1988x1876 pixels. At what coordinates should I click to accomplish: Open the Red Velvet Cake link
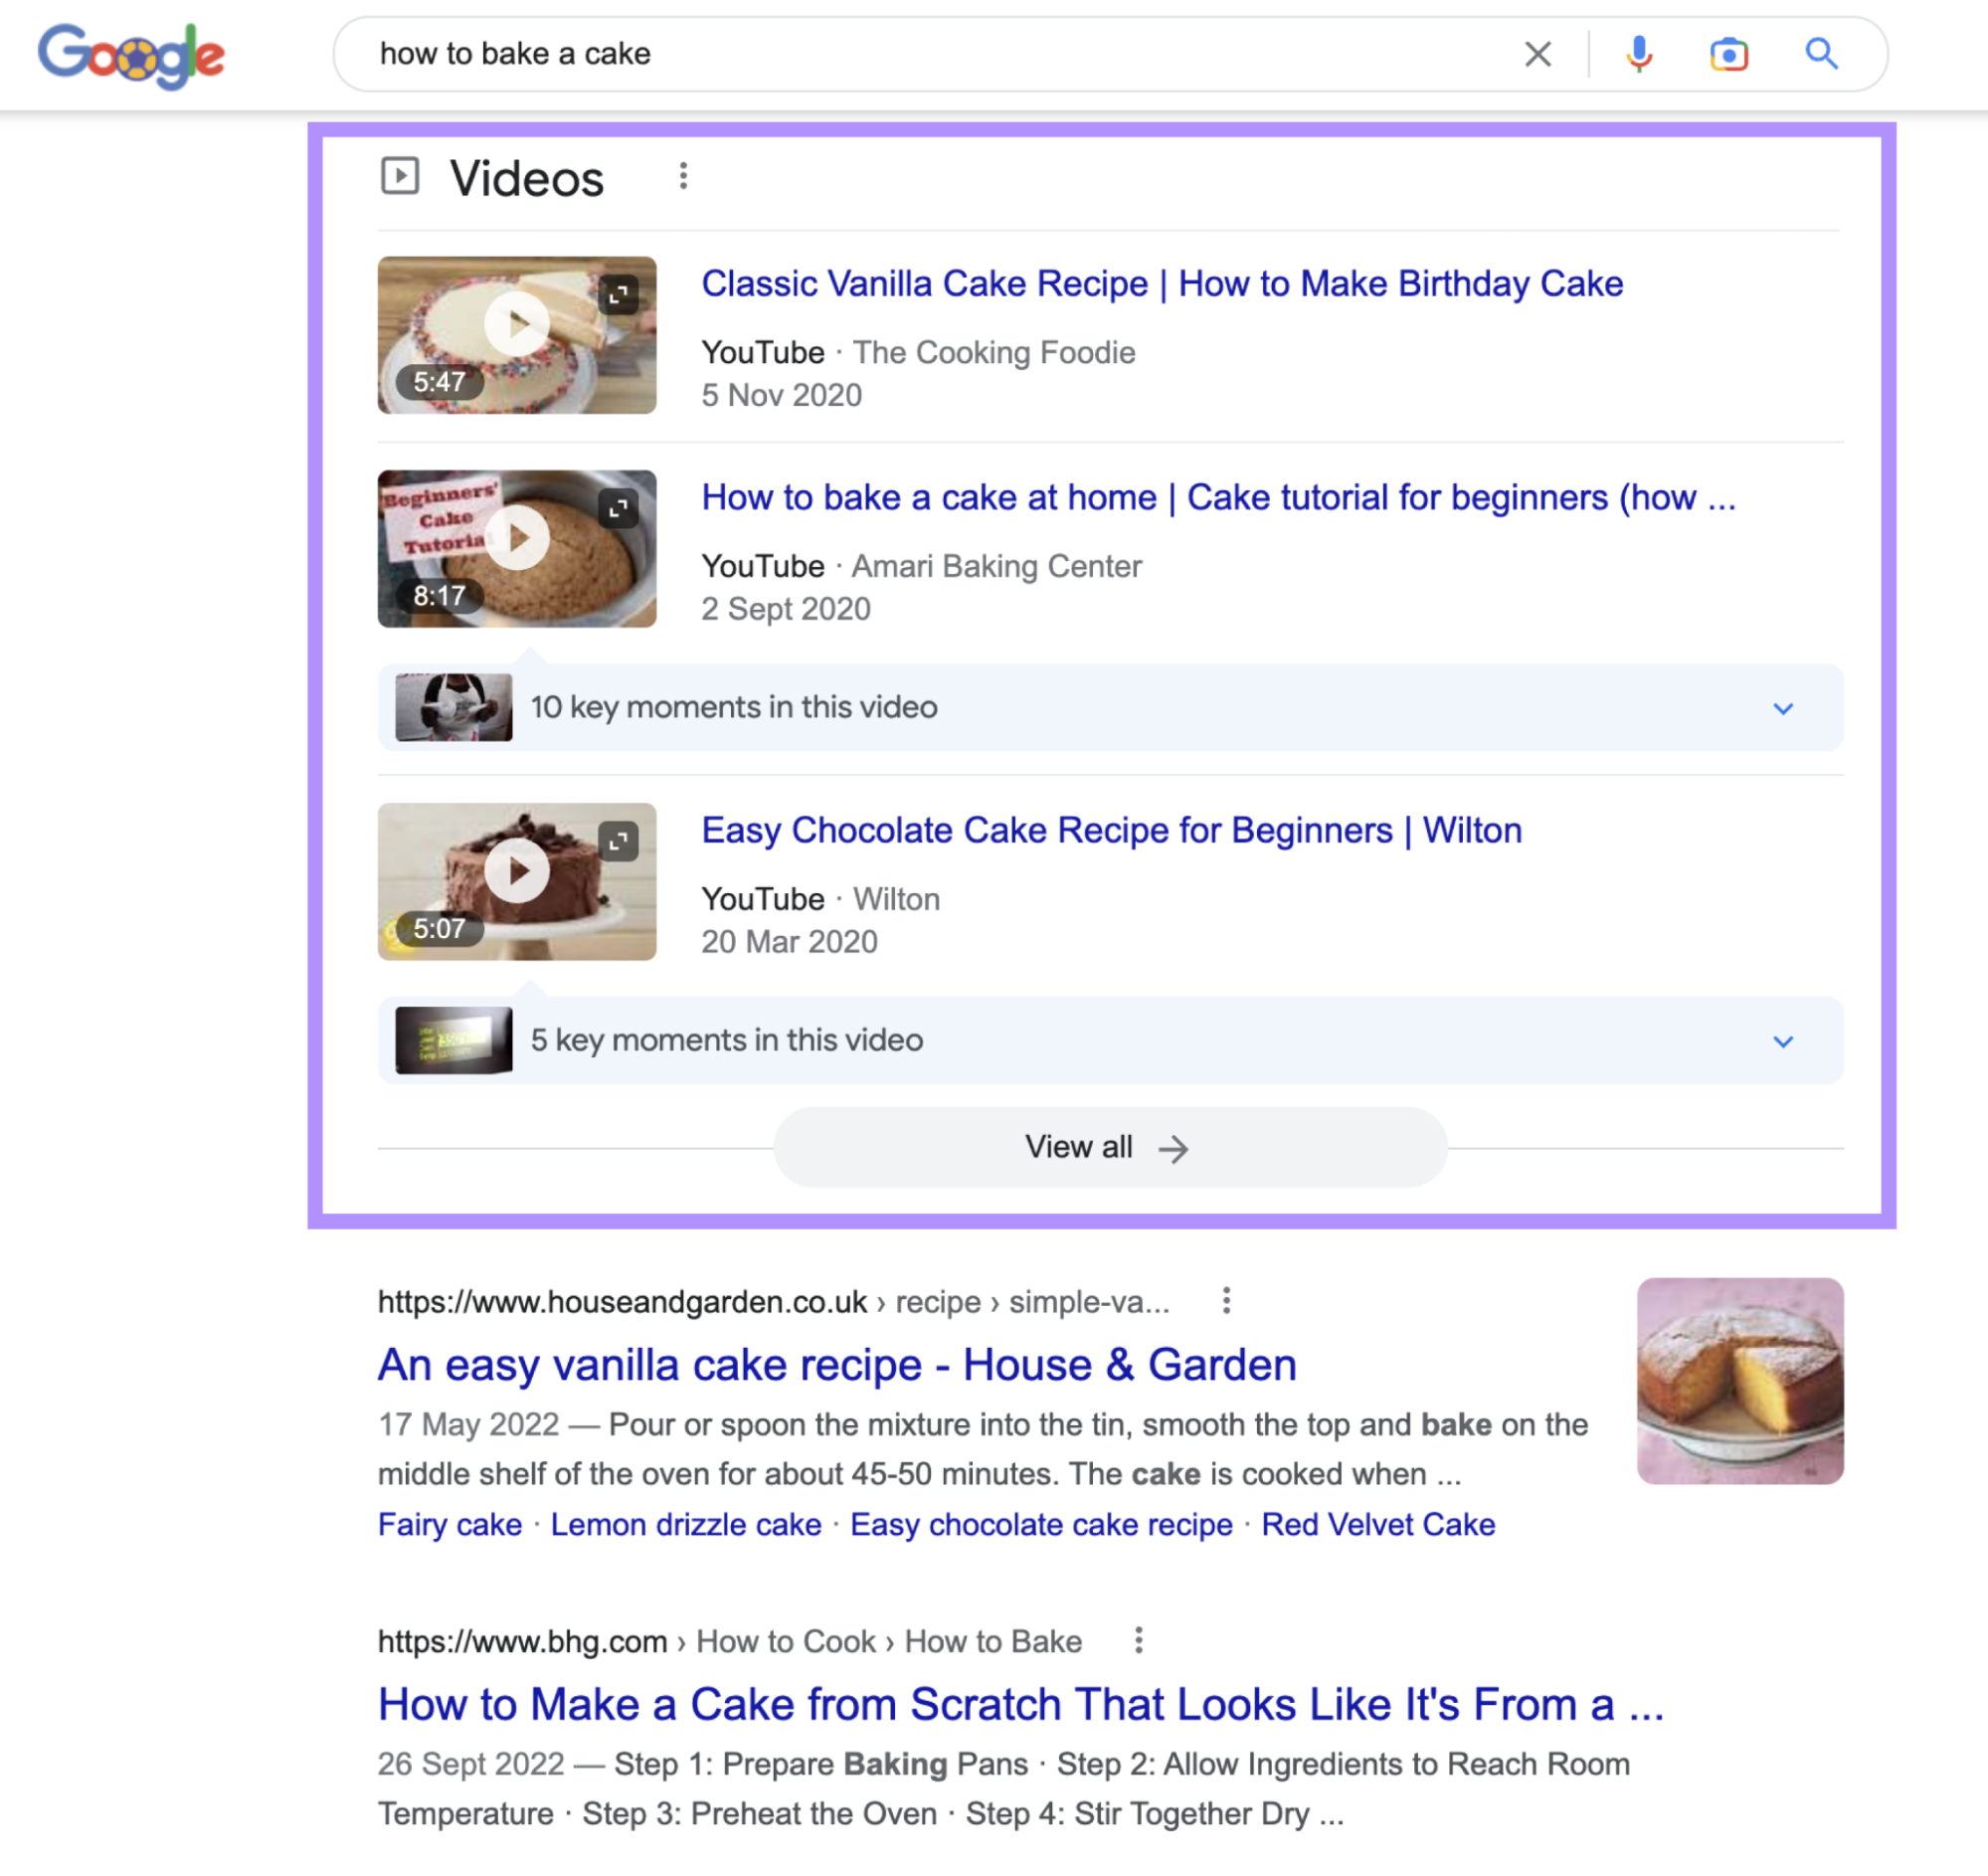[x=1379, y=1524]
